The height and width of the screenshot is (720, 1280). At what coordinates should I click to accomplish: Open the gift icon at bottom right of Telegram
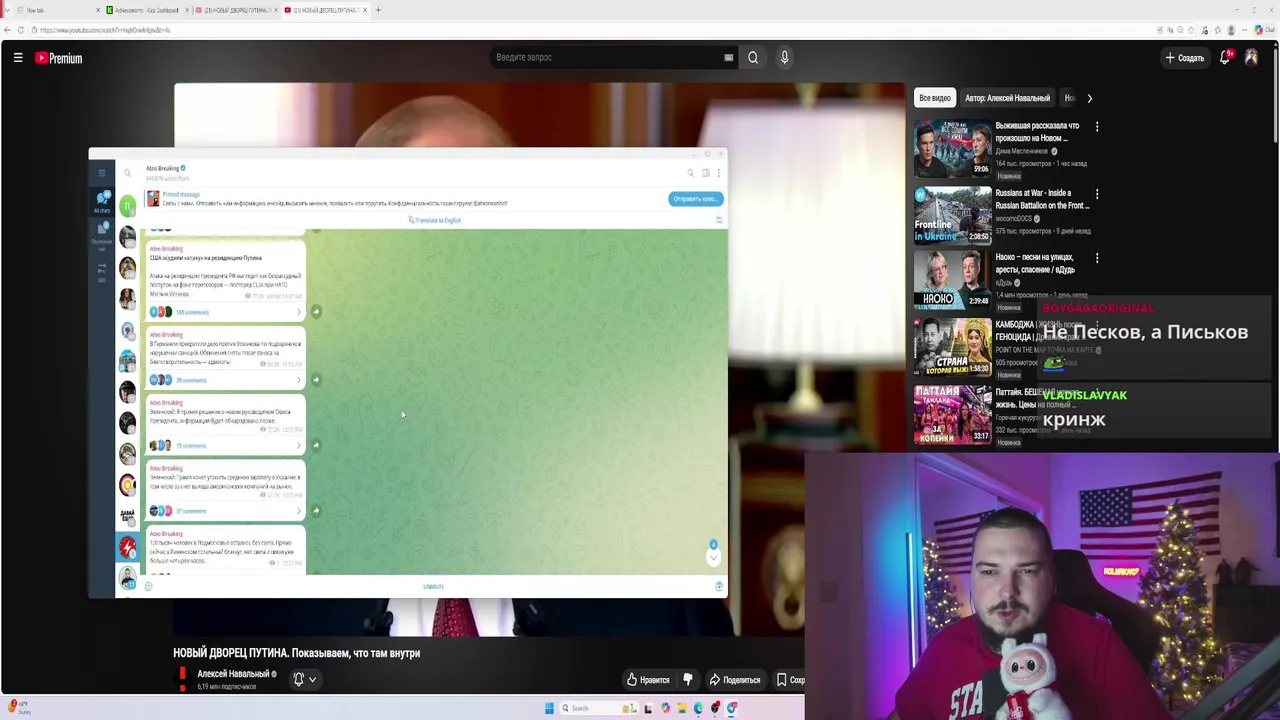click(x=718, y=587)
